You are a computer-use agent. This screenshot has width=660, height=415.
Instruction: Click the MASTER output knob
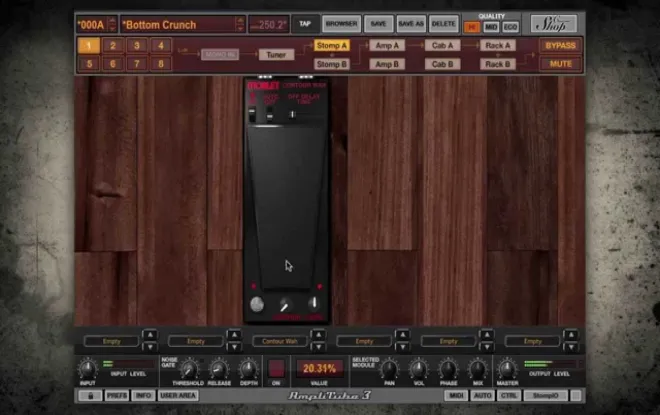point(507,369)
